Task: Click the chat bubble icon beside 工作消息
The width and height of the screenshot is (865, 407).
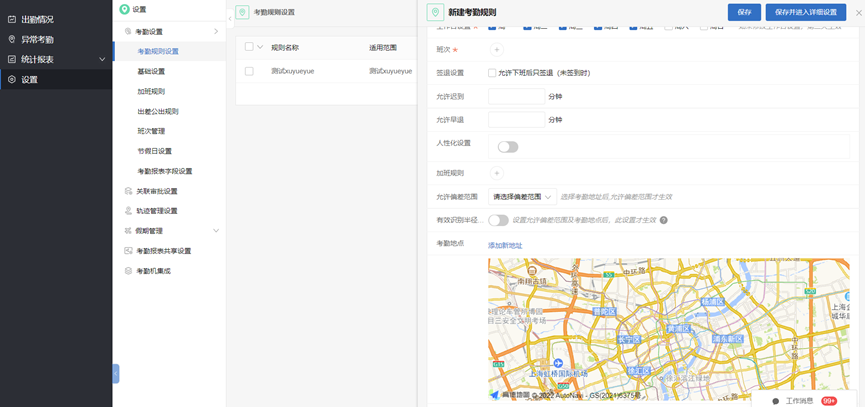Action: (776, 401)
